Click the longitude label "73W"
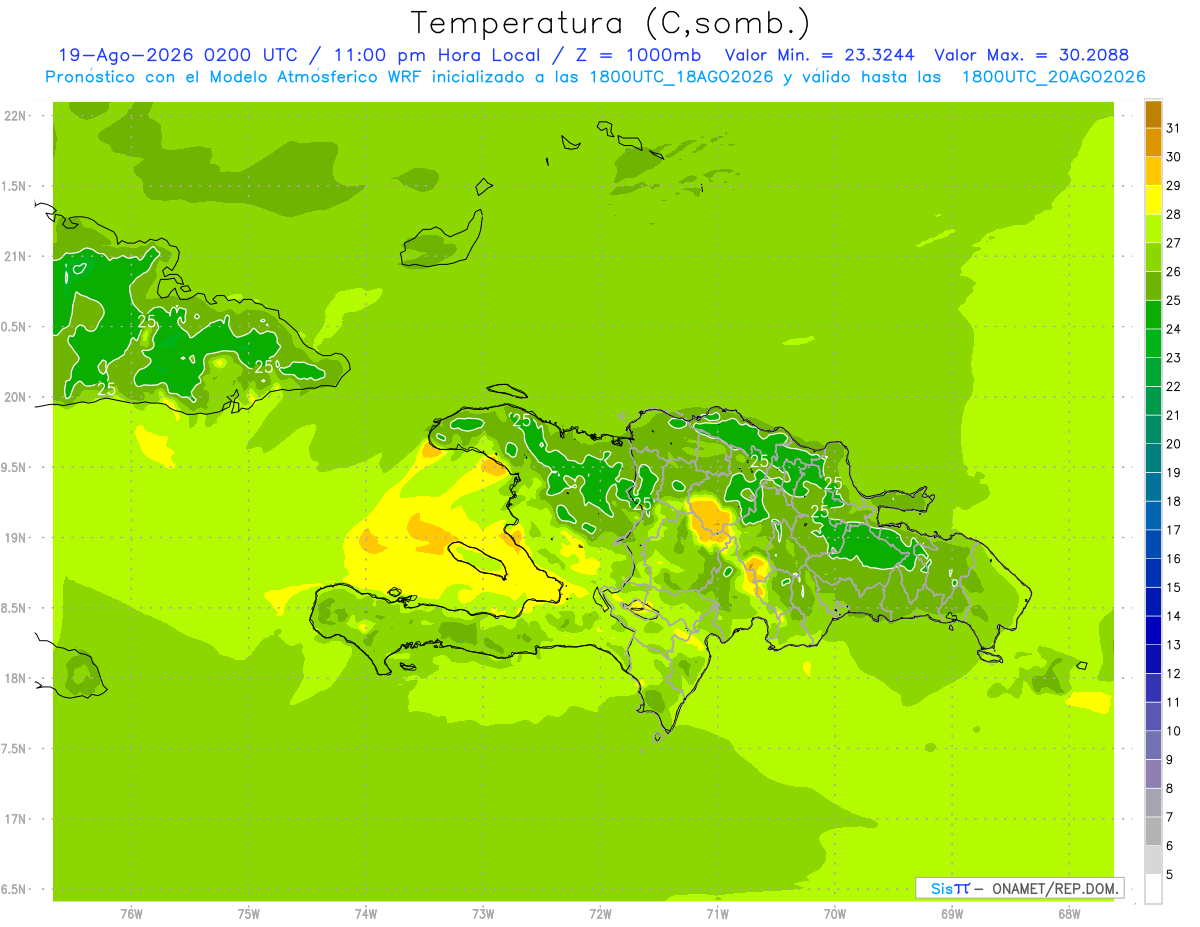 pos(483,913)
